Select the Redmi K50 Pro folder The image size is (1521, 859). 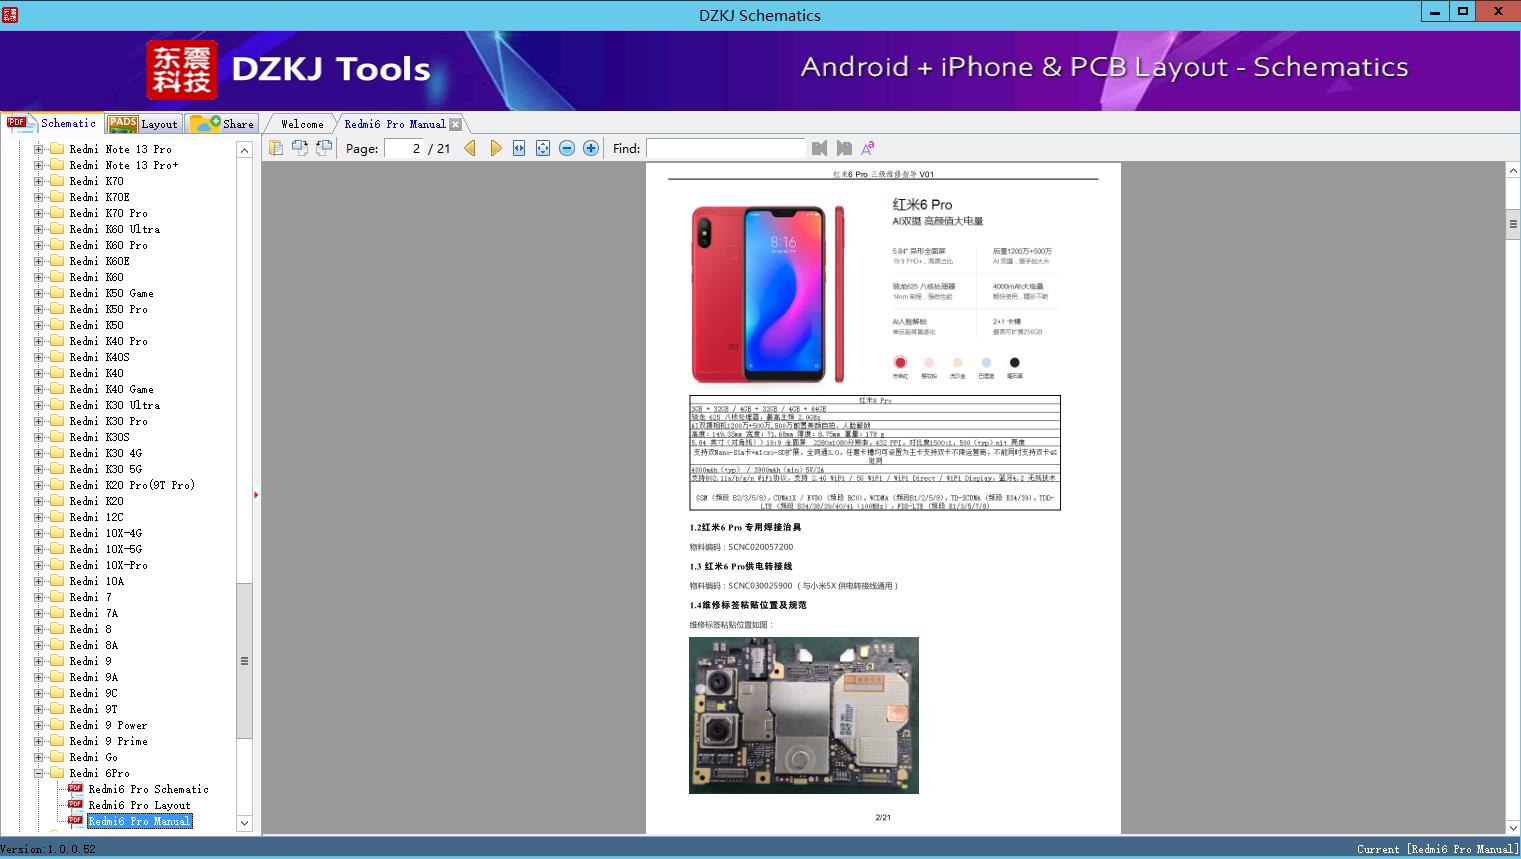tap(108, 309)
